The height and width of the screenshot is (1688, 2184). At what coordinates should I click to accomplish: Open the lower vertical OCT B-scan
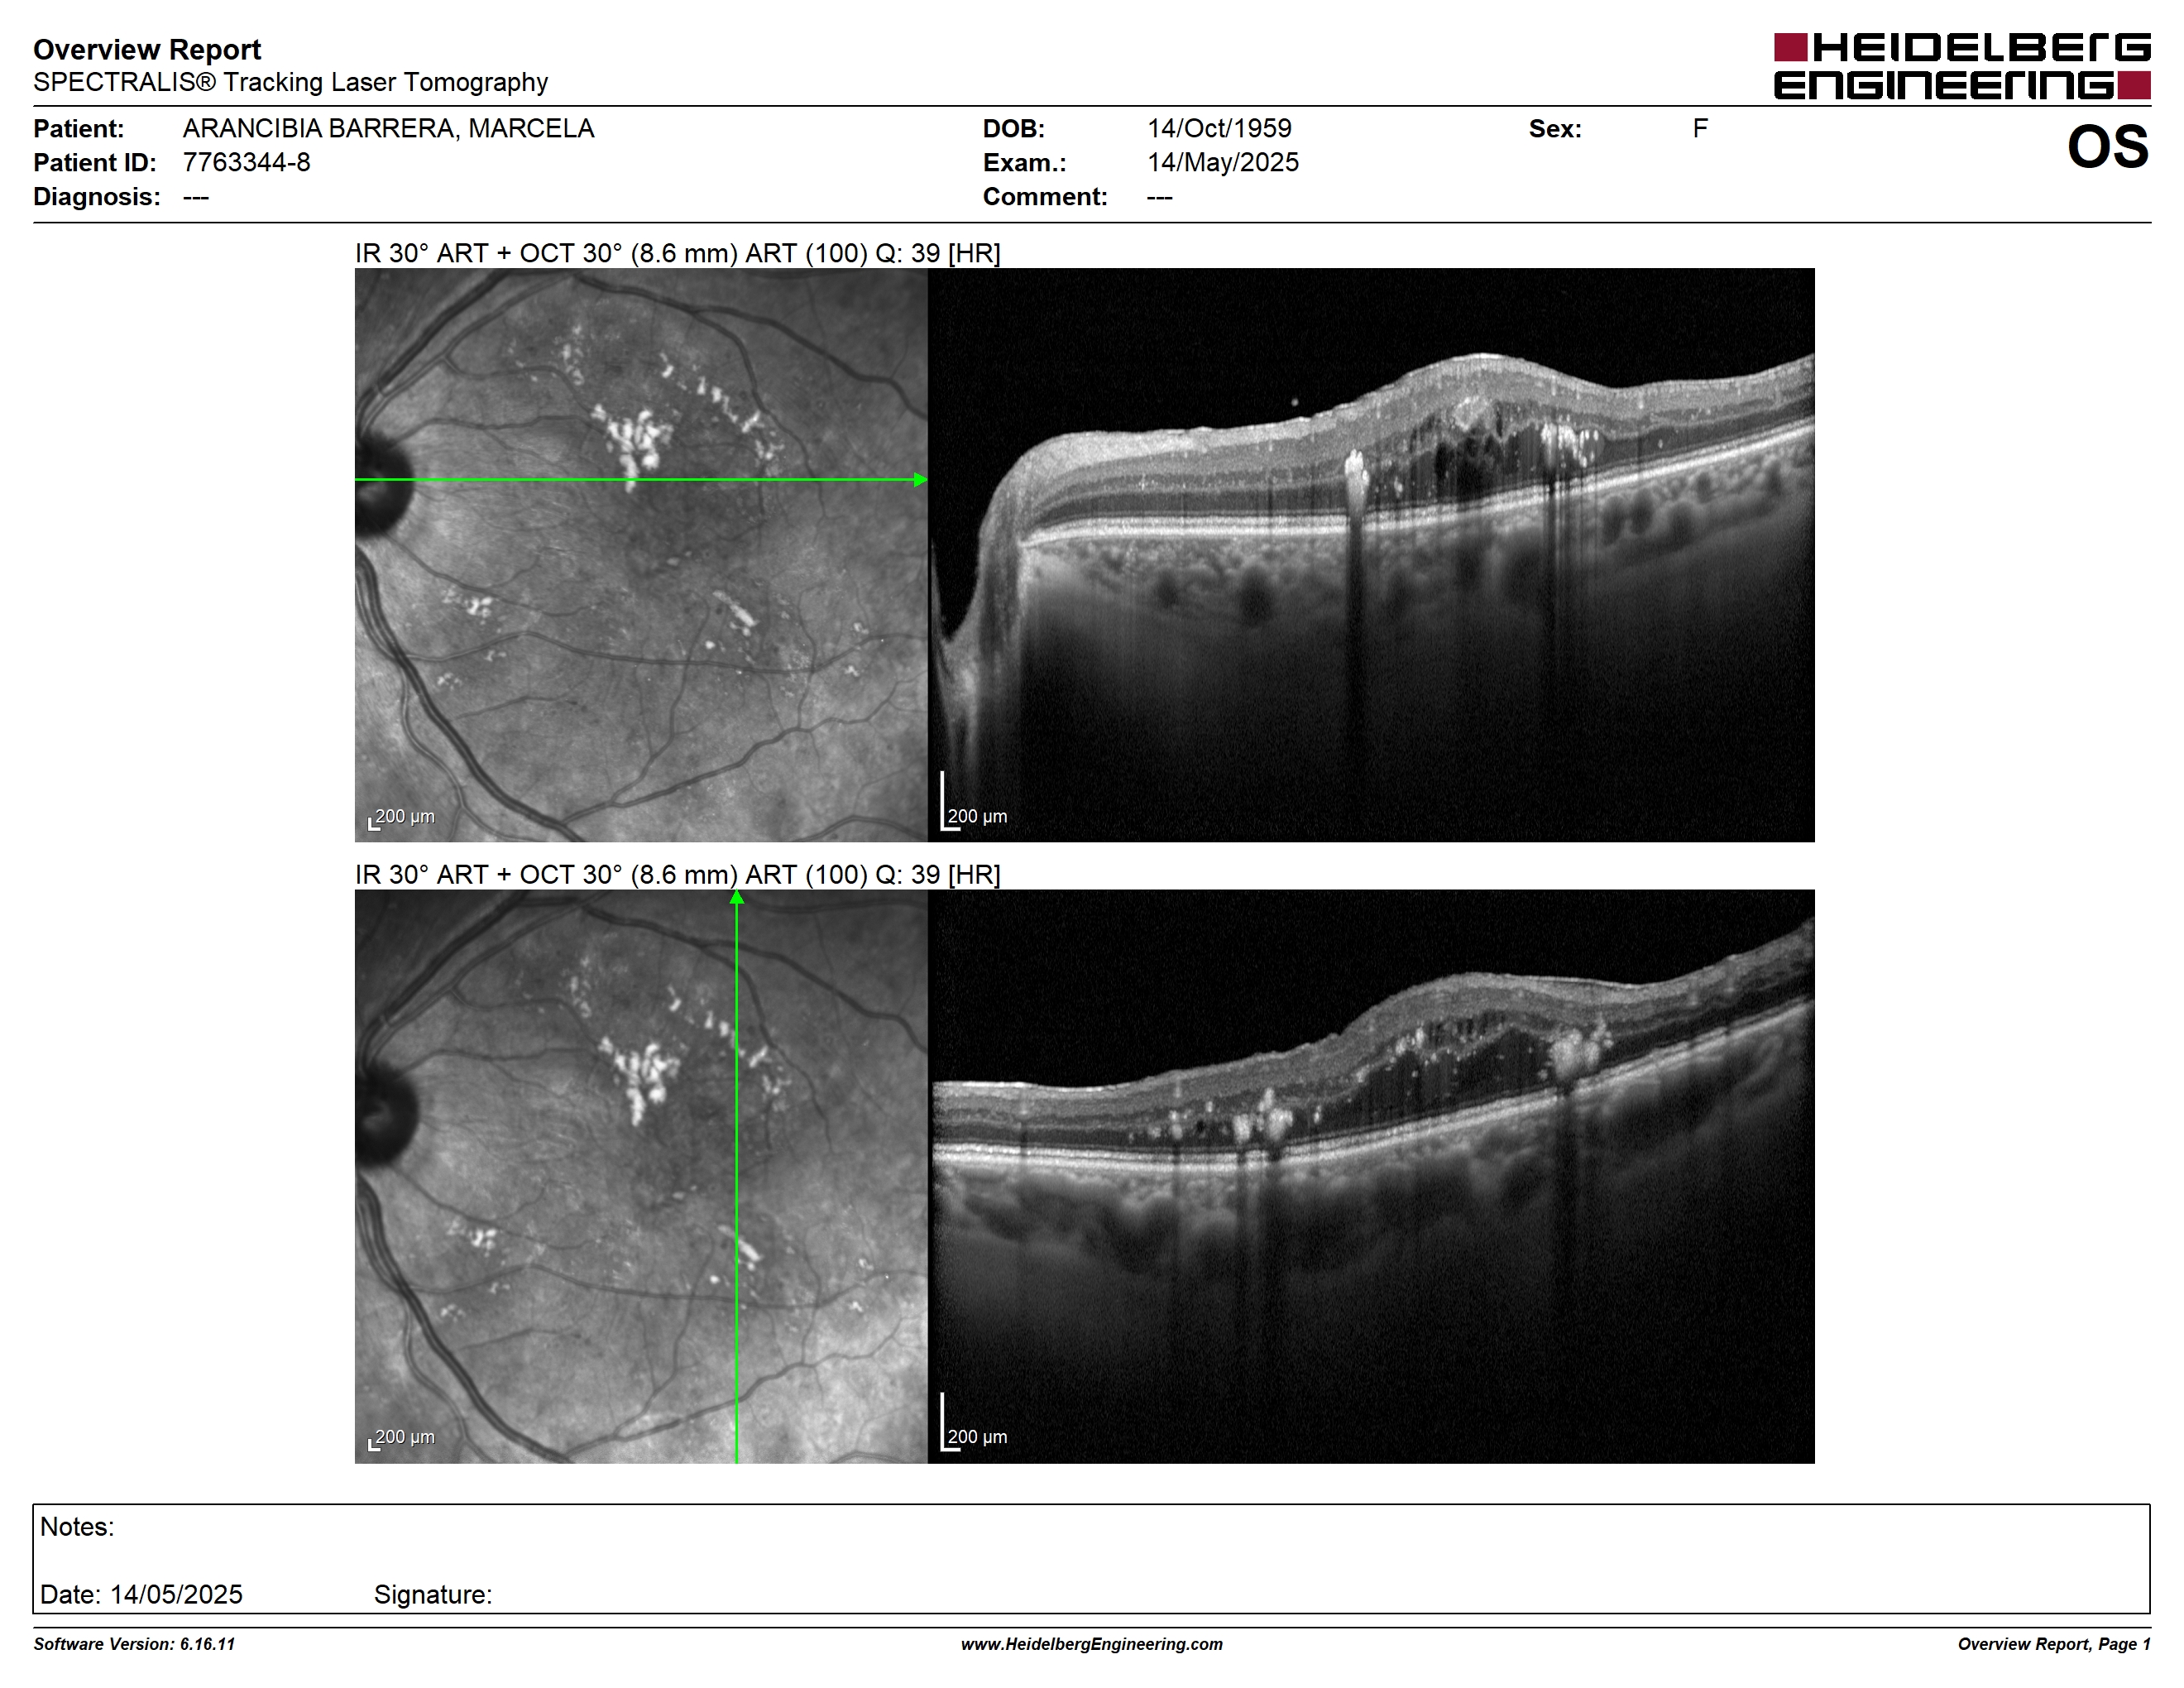pyautogui.click(x=1371, y=1177)
